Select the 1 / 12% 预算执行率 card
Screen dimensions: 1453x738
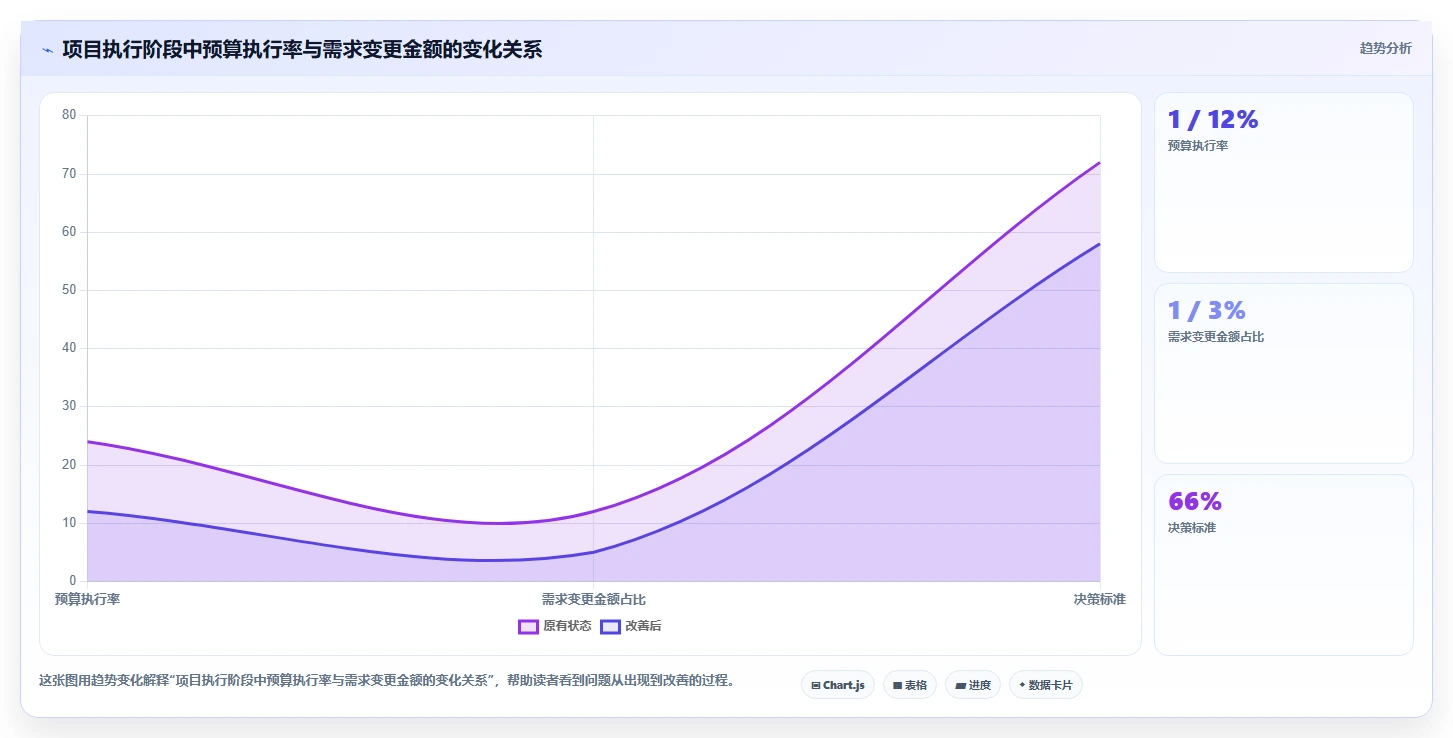tap(1284, 182)
